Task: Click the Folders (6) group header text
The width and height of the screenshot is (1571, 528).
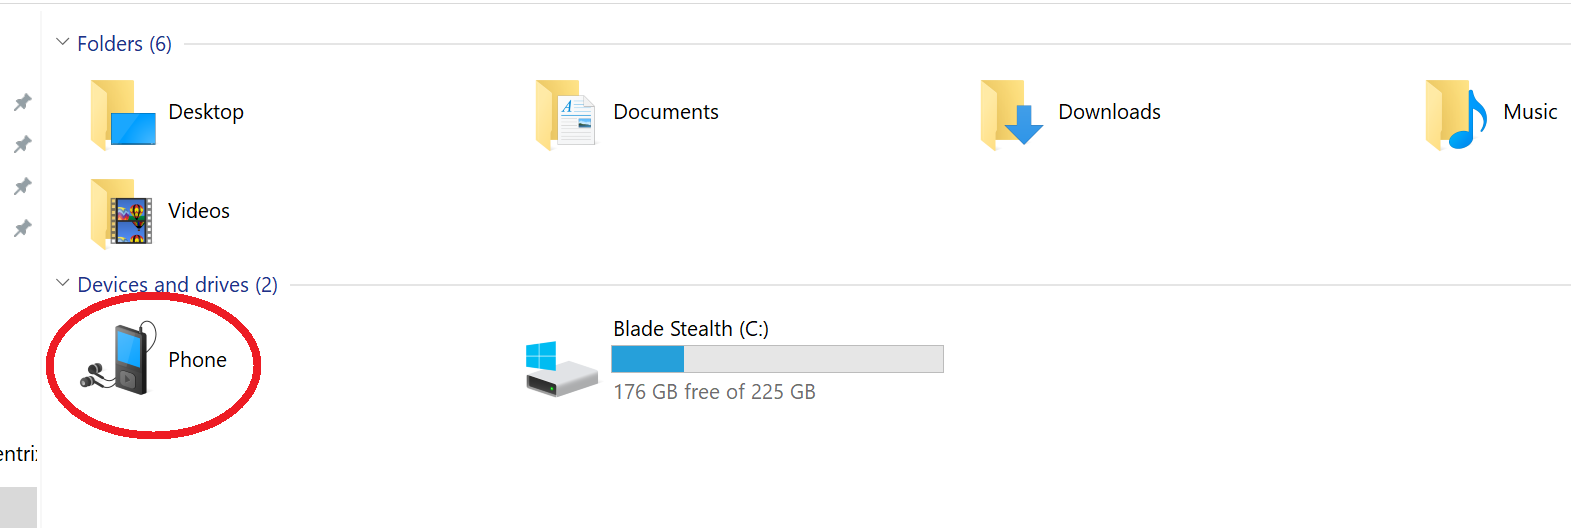Action: [x=124, y=44]
